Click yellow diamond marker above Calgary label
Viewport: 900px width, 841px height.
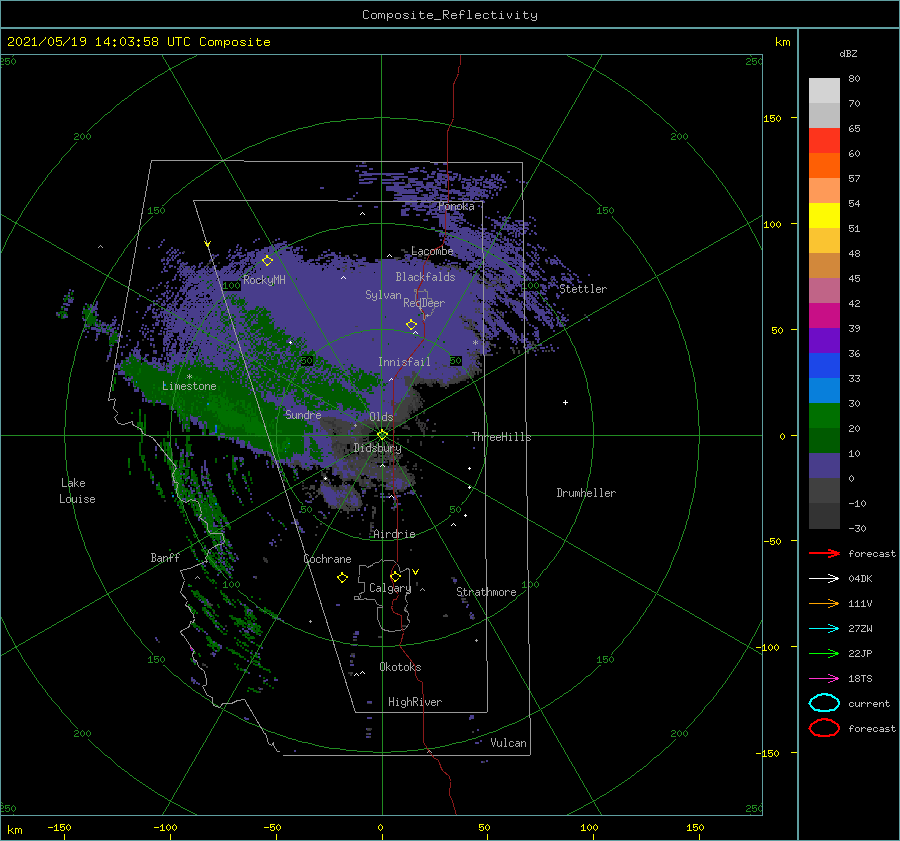pos(395,576)
